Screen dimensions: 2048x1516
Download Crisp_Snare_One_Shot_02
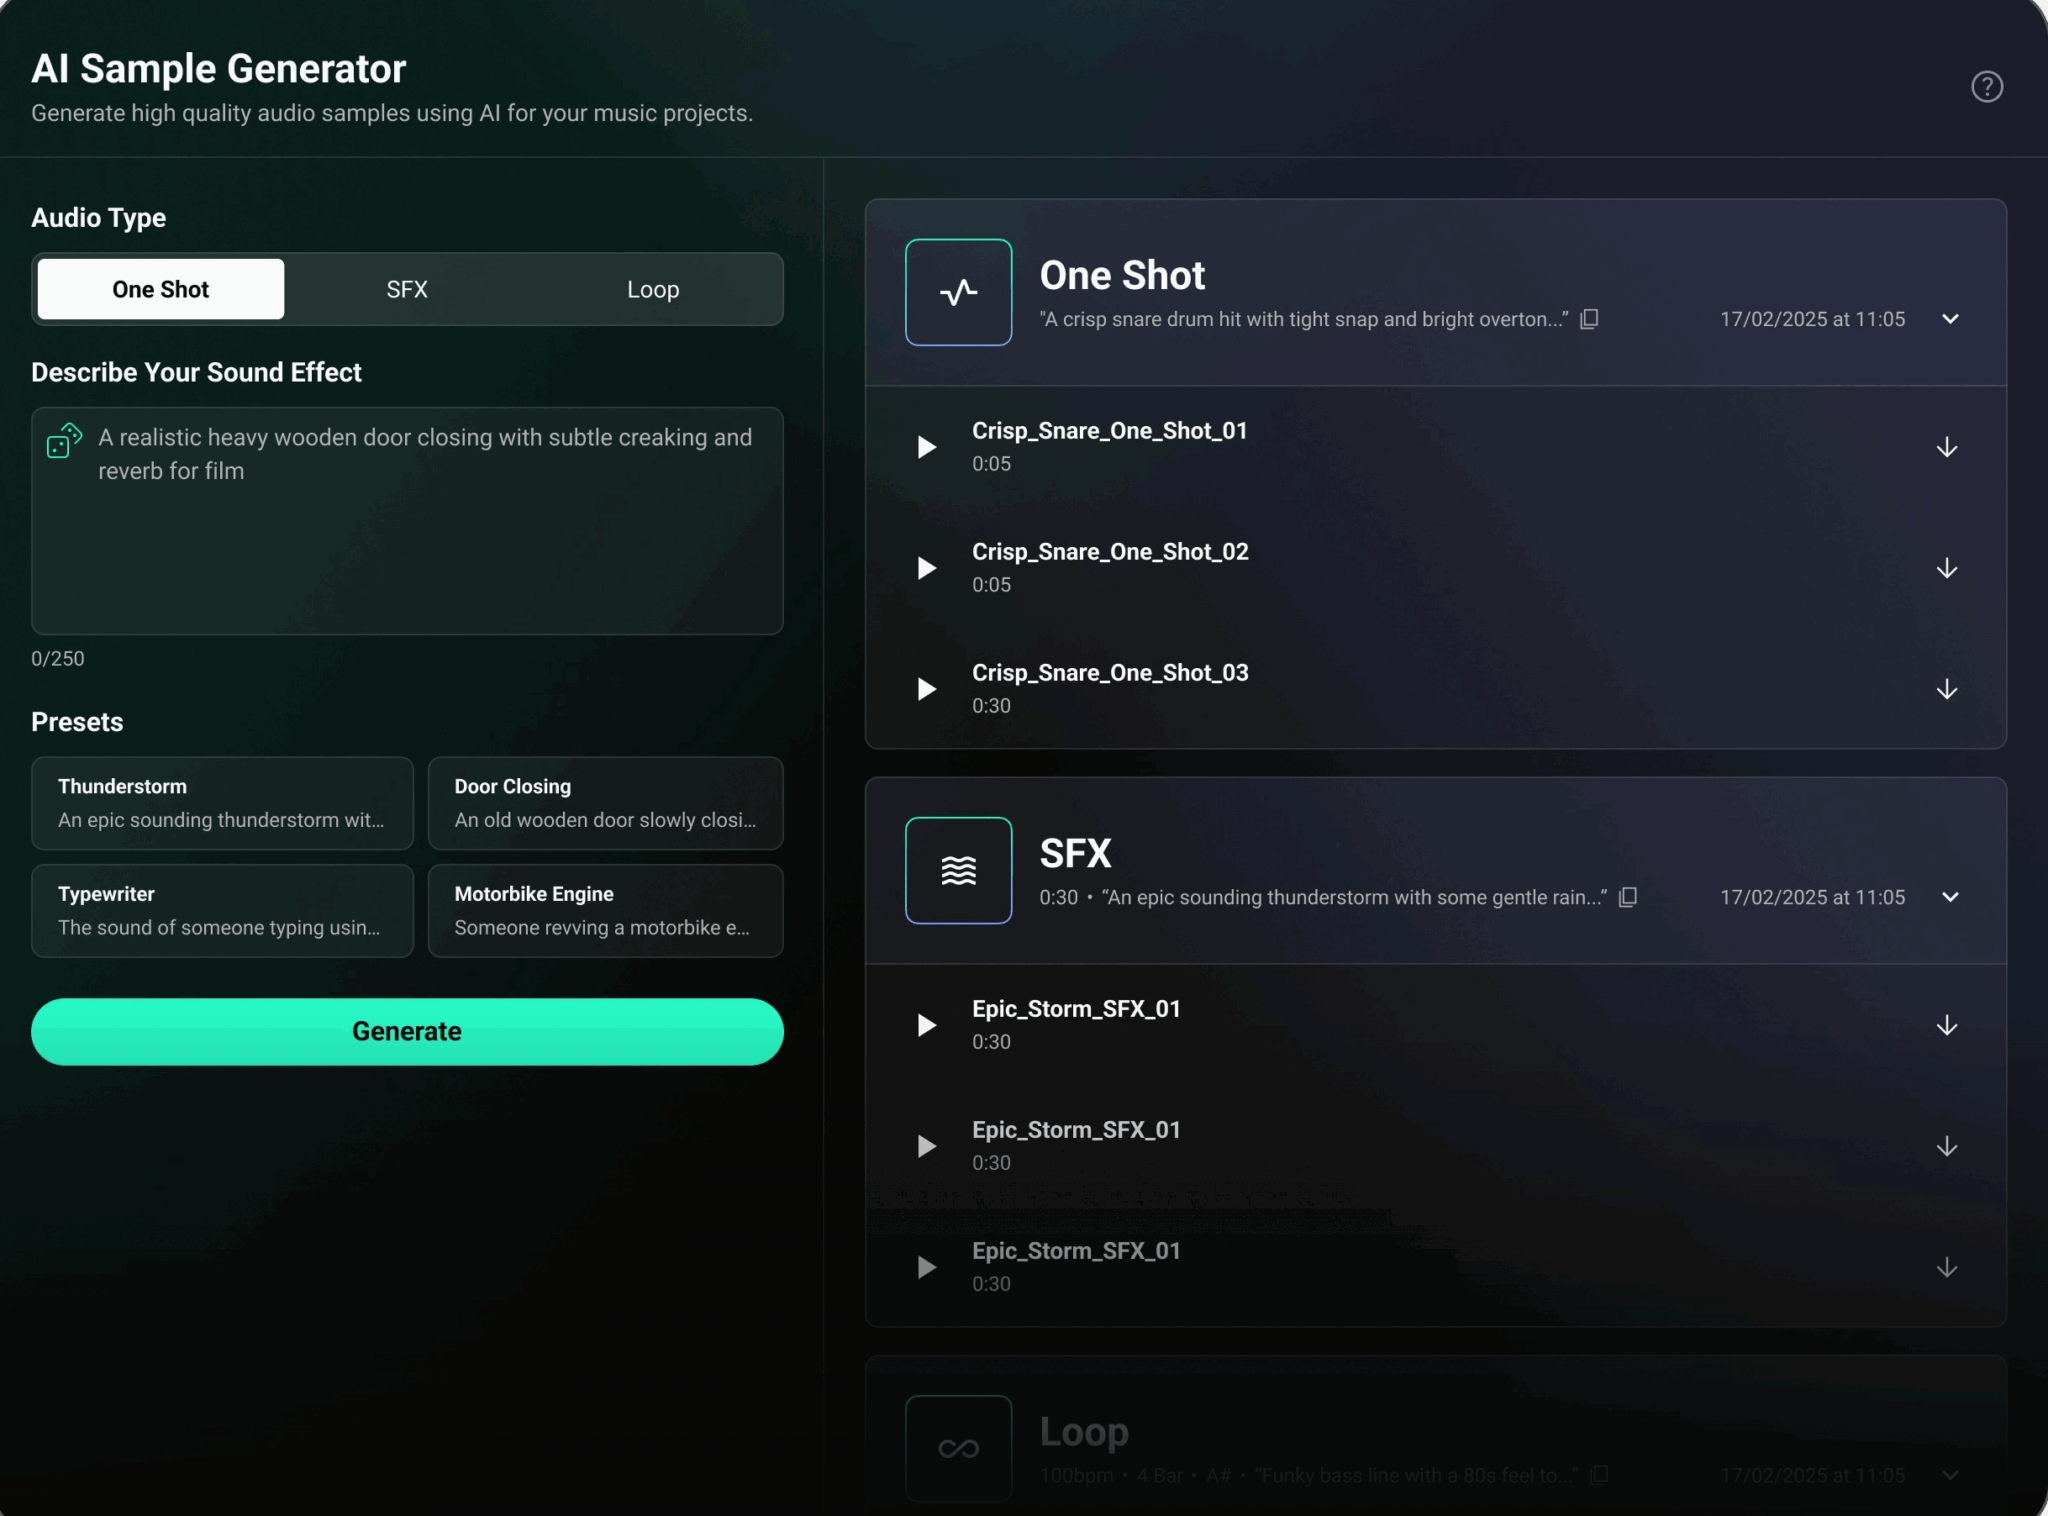(1947, 568)
